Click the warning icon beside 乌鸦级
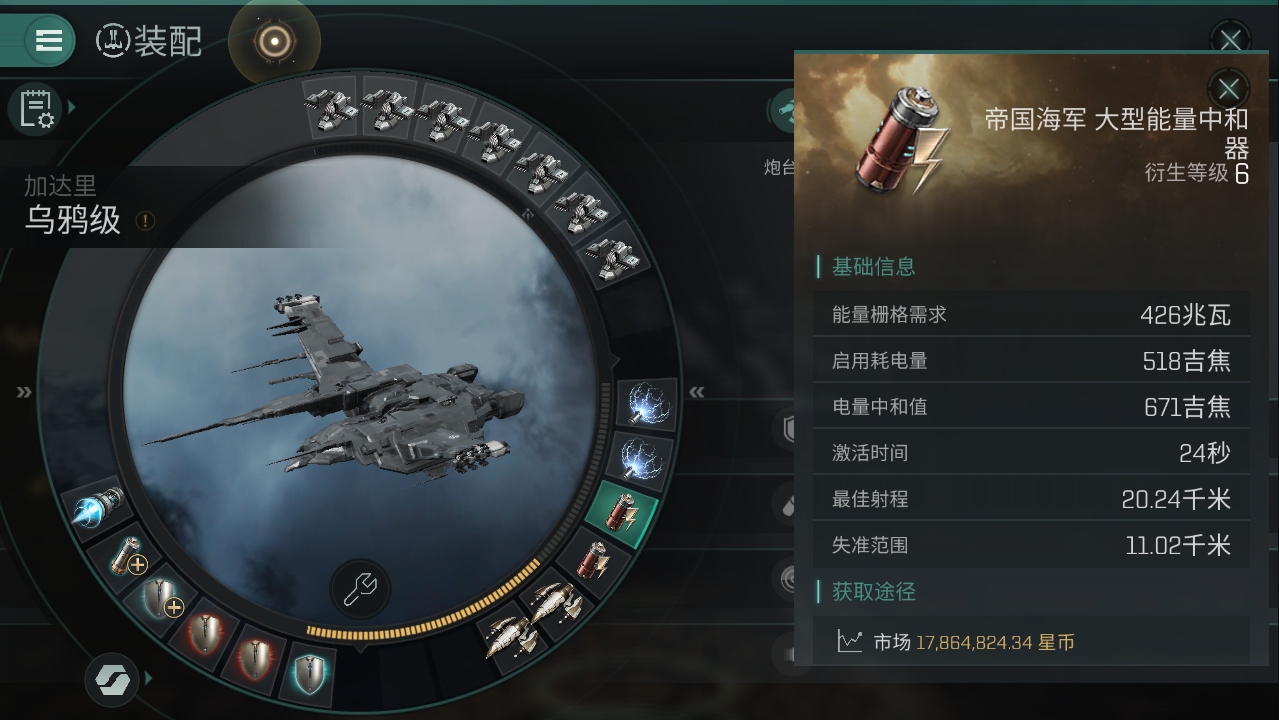 click(x=145, y=220)
